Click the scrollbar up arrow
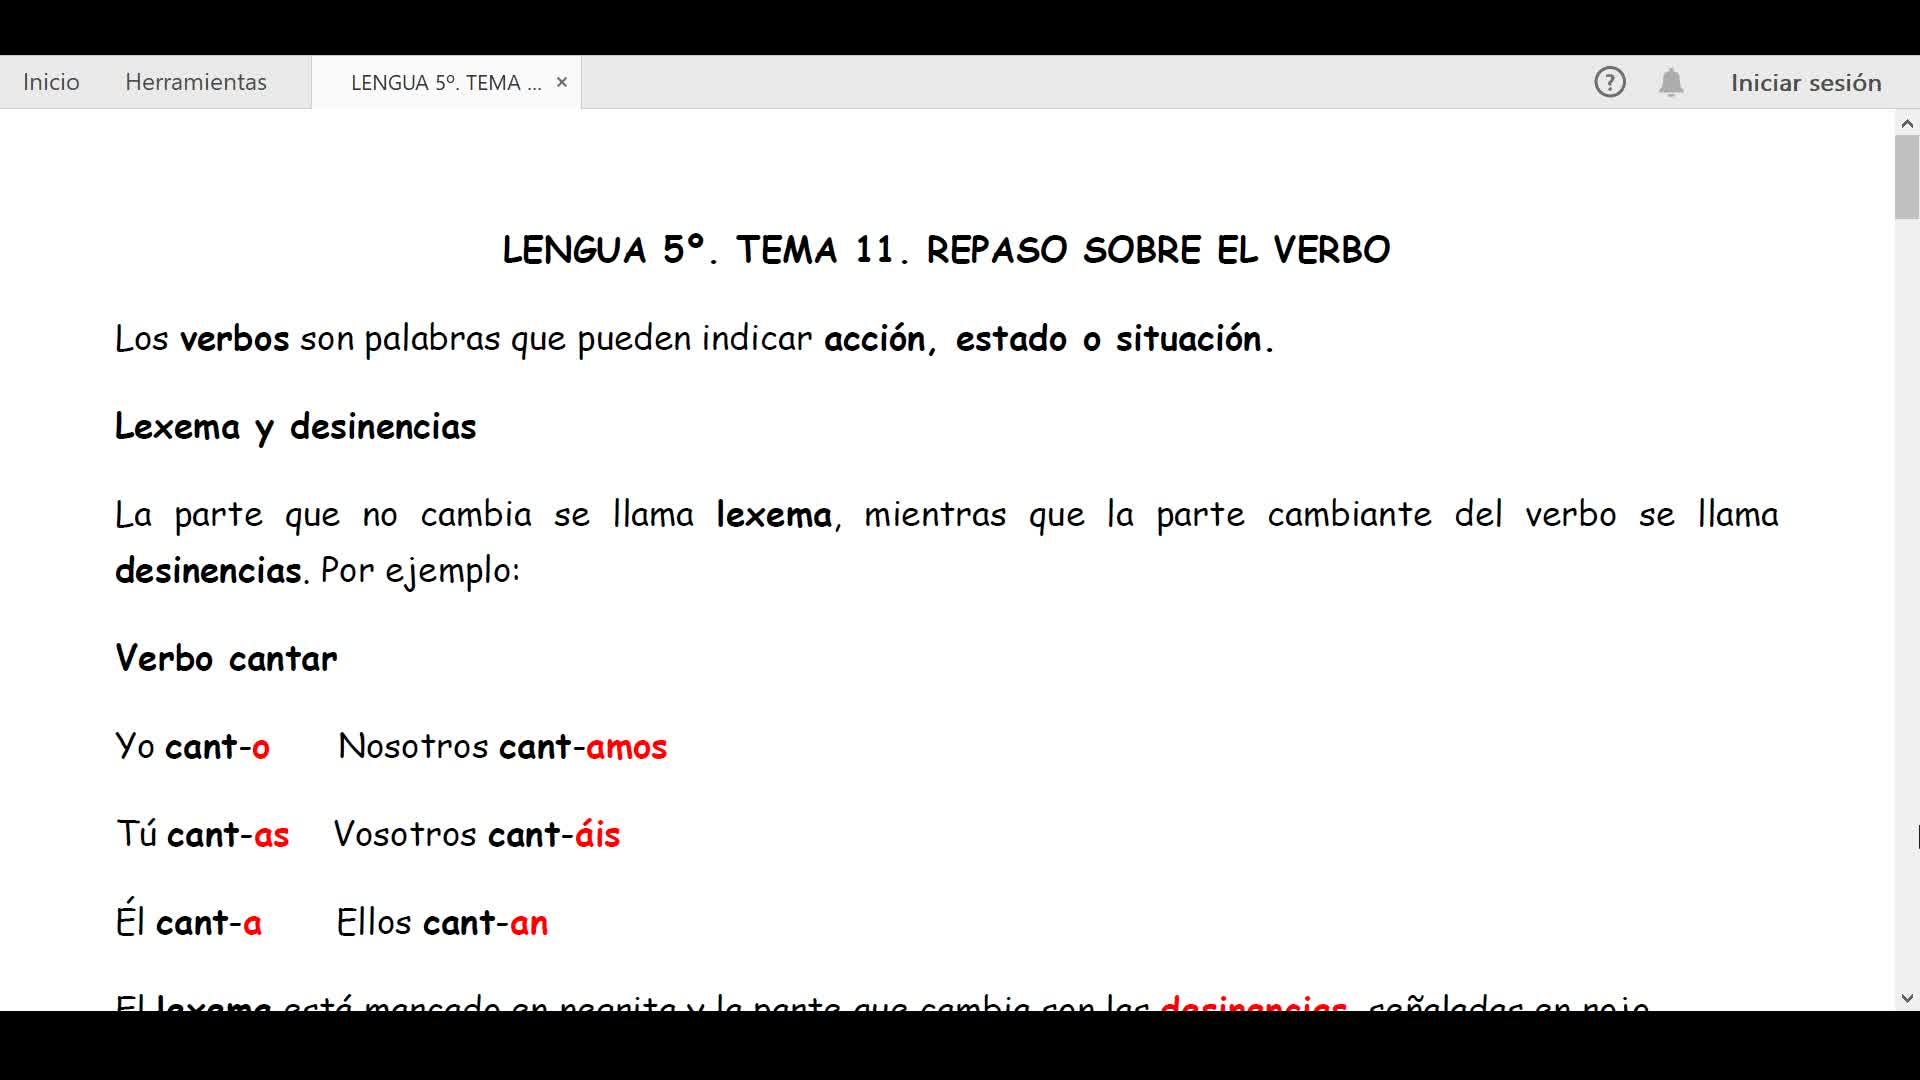Screen dimensions: 1920x1080 coord(1906,124)
